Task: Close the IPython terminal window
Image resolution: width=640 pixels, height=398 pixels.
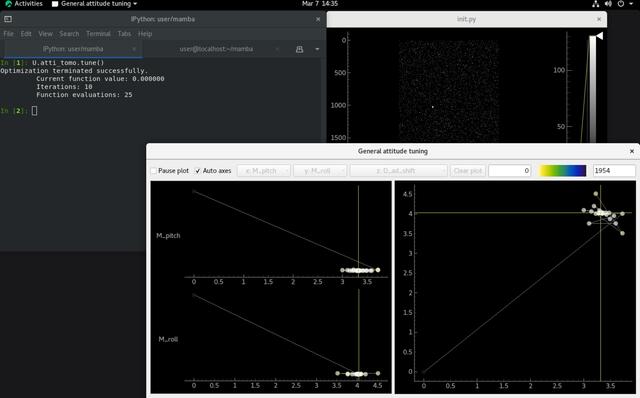Action: [318, 19]
